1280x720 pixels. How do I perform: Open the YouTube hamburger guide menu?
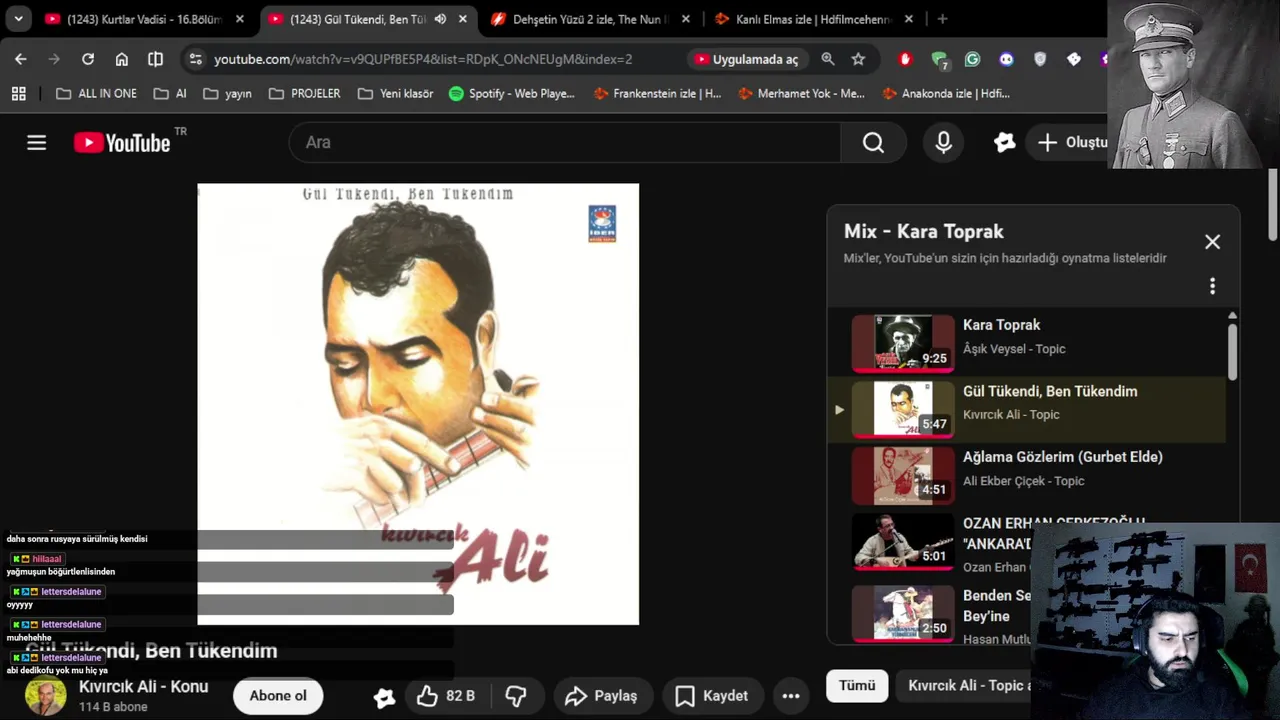pos(37,143)
